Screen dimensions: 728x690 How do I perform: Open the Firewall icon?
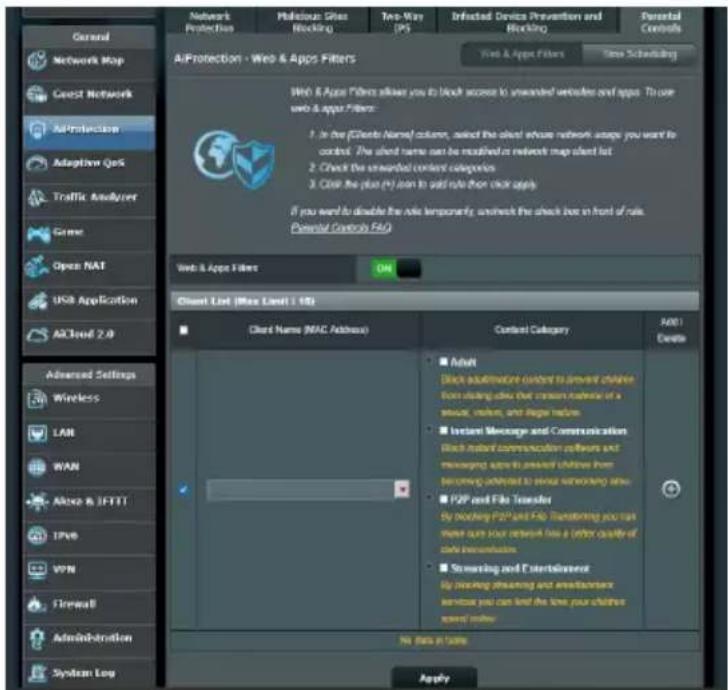(x=37, y=604)
